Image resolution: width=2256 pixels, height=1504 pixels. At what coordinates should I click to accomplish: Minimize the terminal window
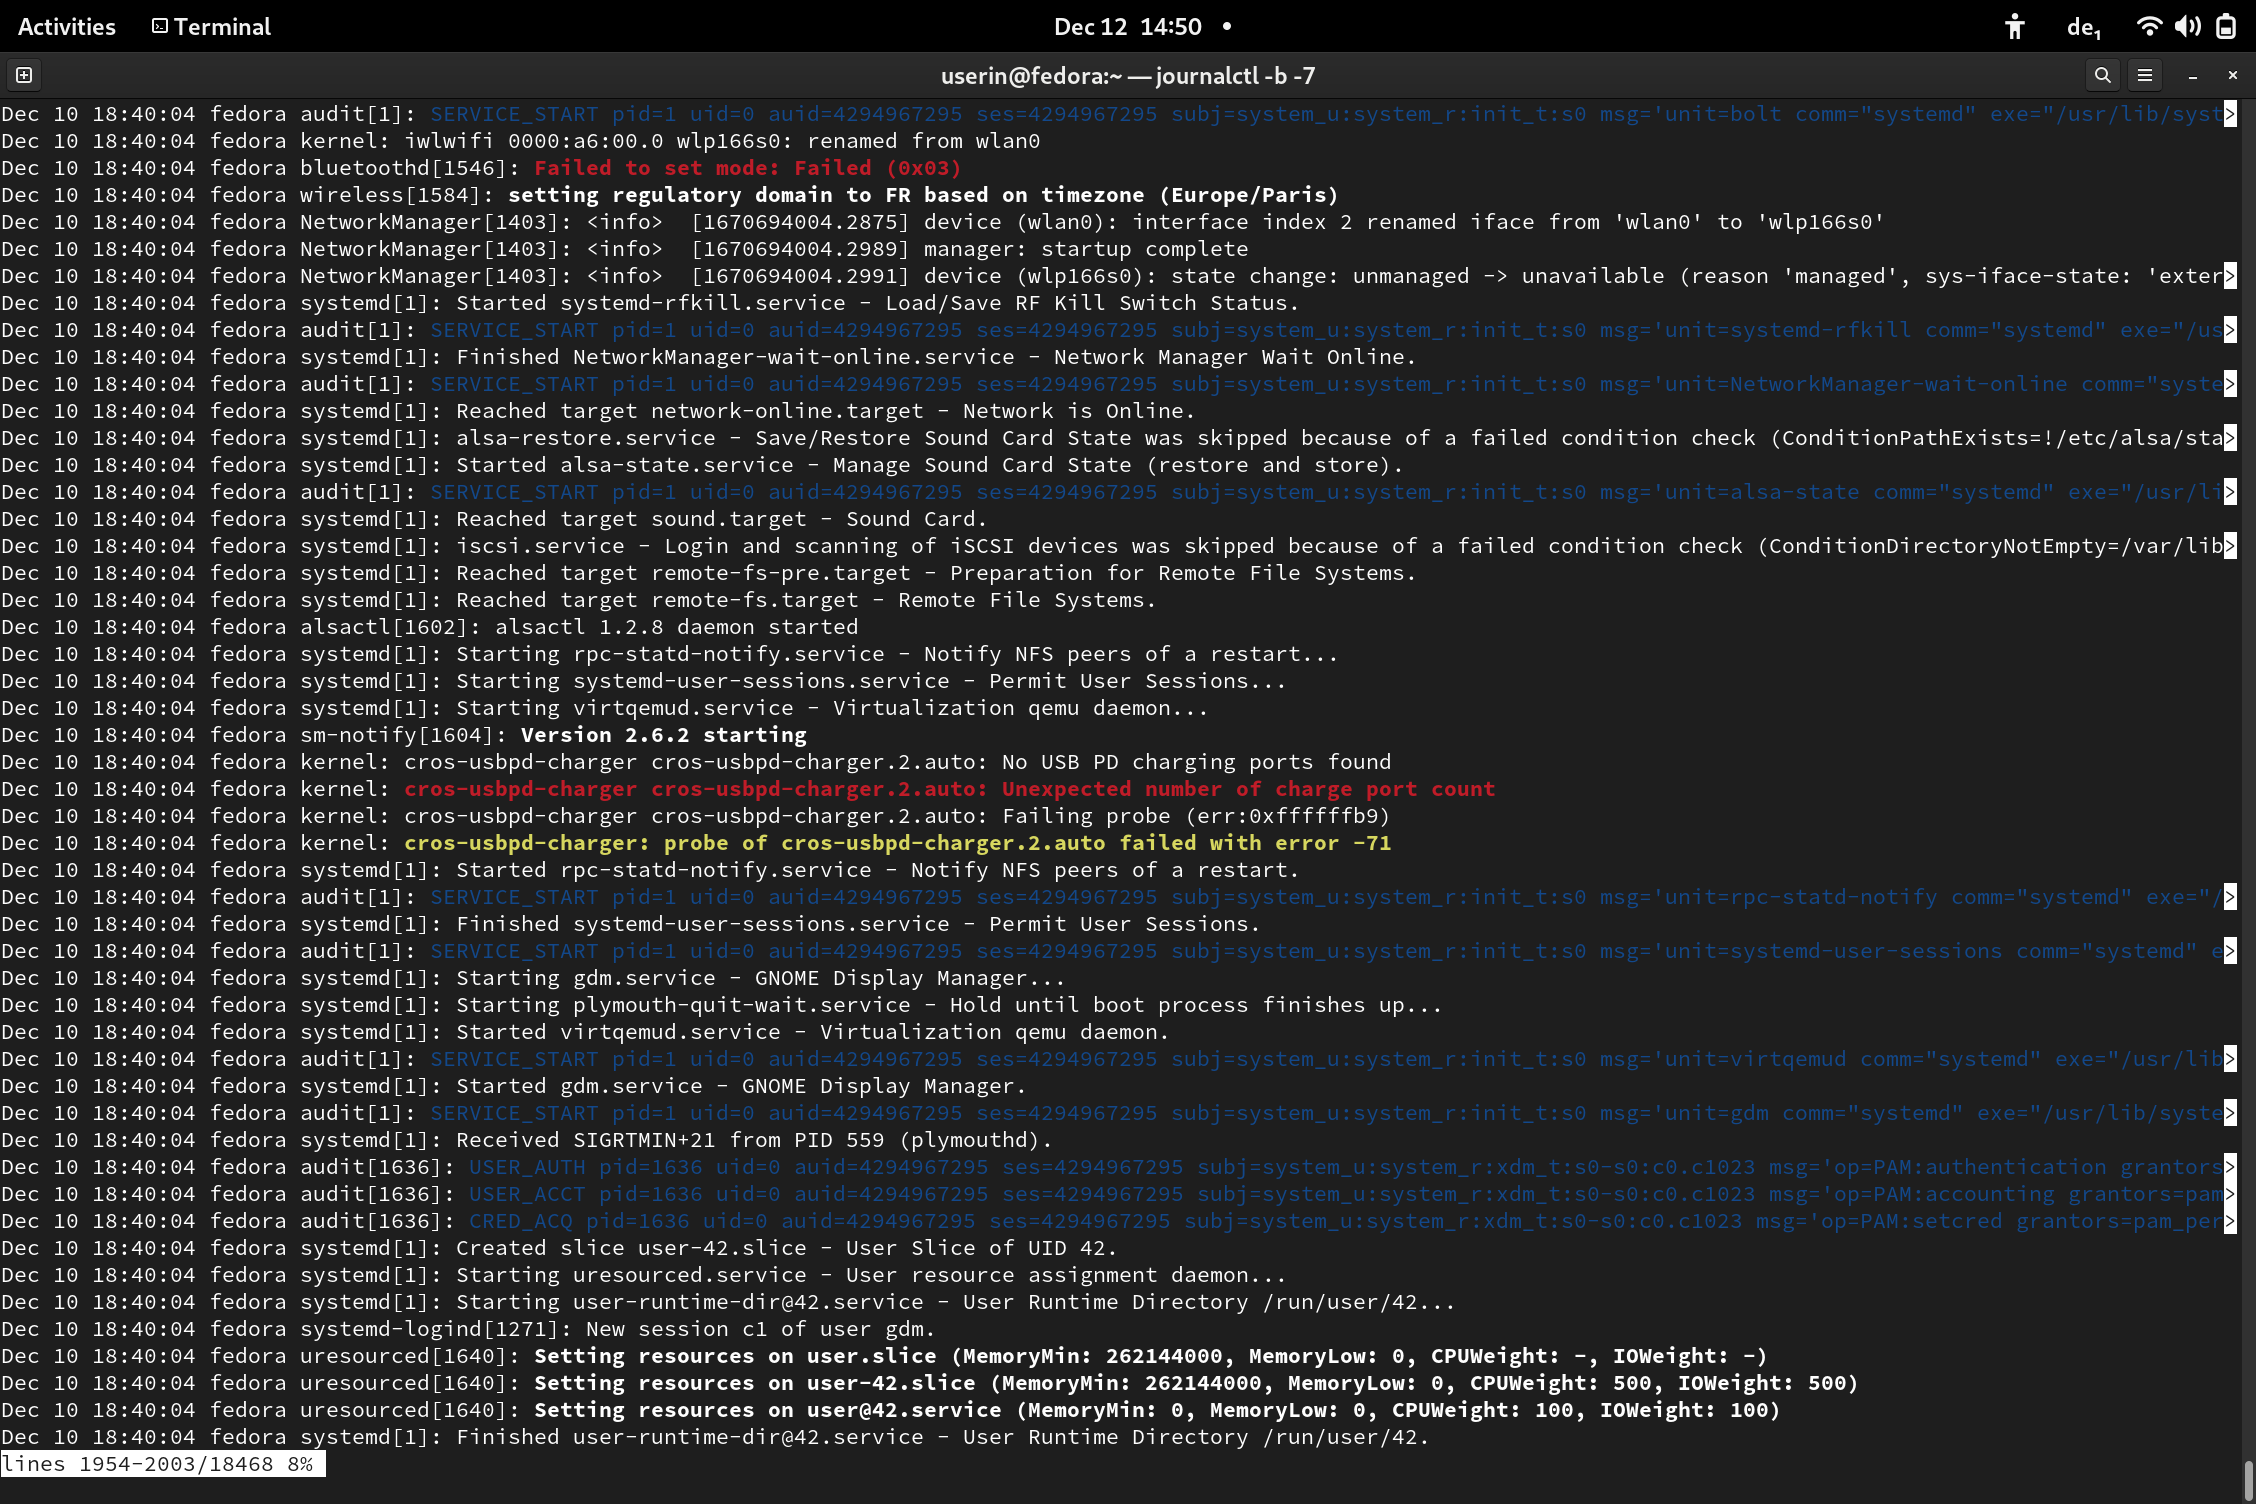pyautogui.click(x=2192, y=76)
